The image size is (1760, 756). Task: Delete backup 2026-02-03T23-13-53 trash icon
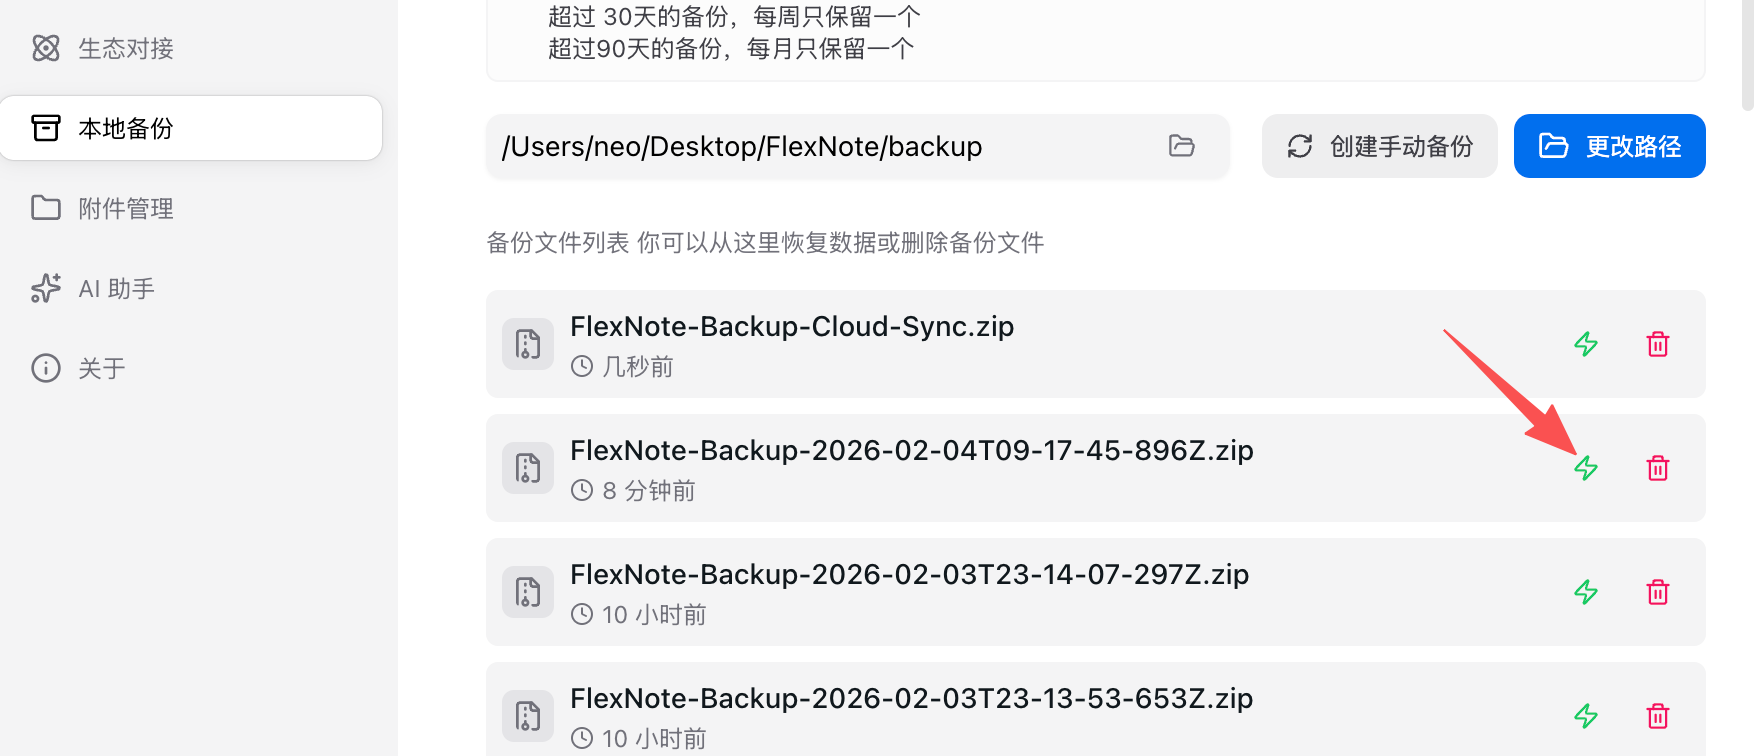1658,716
